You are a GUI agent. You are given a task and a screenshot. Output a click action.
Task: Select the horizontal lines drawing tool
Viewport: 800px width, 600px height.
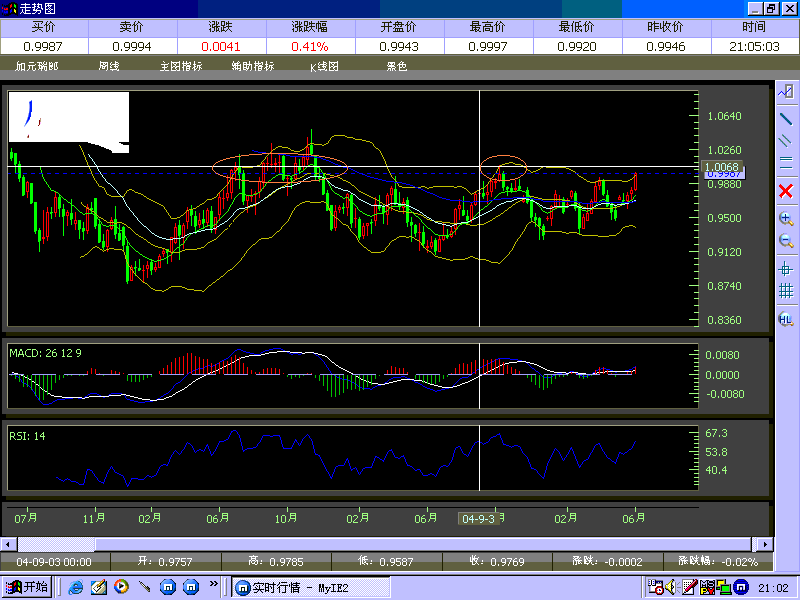point(786,163)
